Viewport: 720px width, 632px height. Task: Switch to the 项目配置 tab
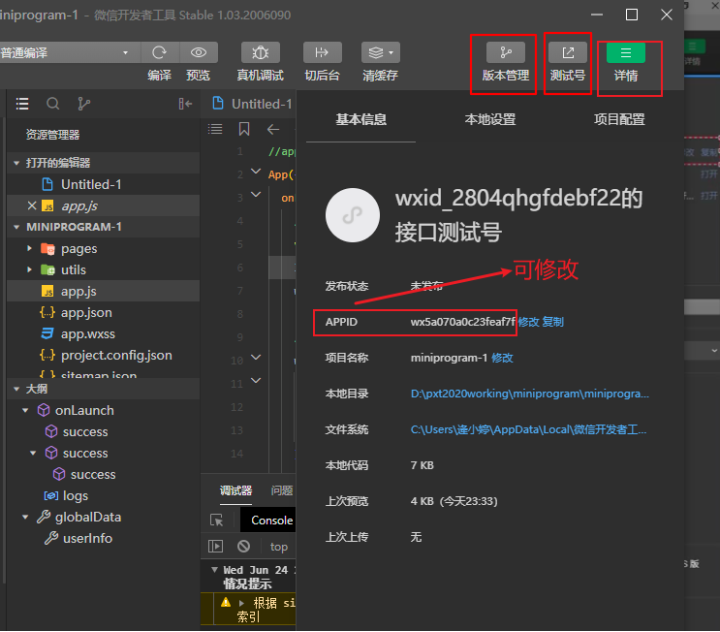619,119
